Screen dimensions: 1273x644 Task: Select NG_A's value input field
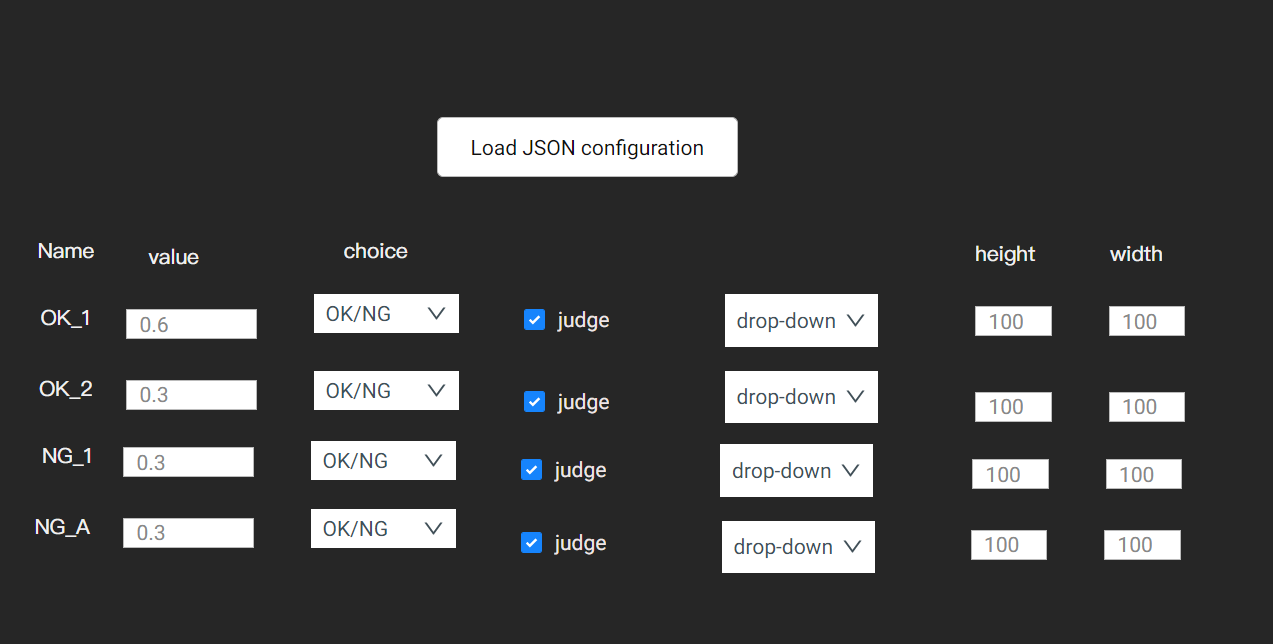(x=188, y=532)
